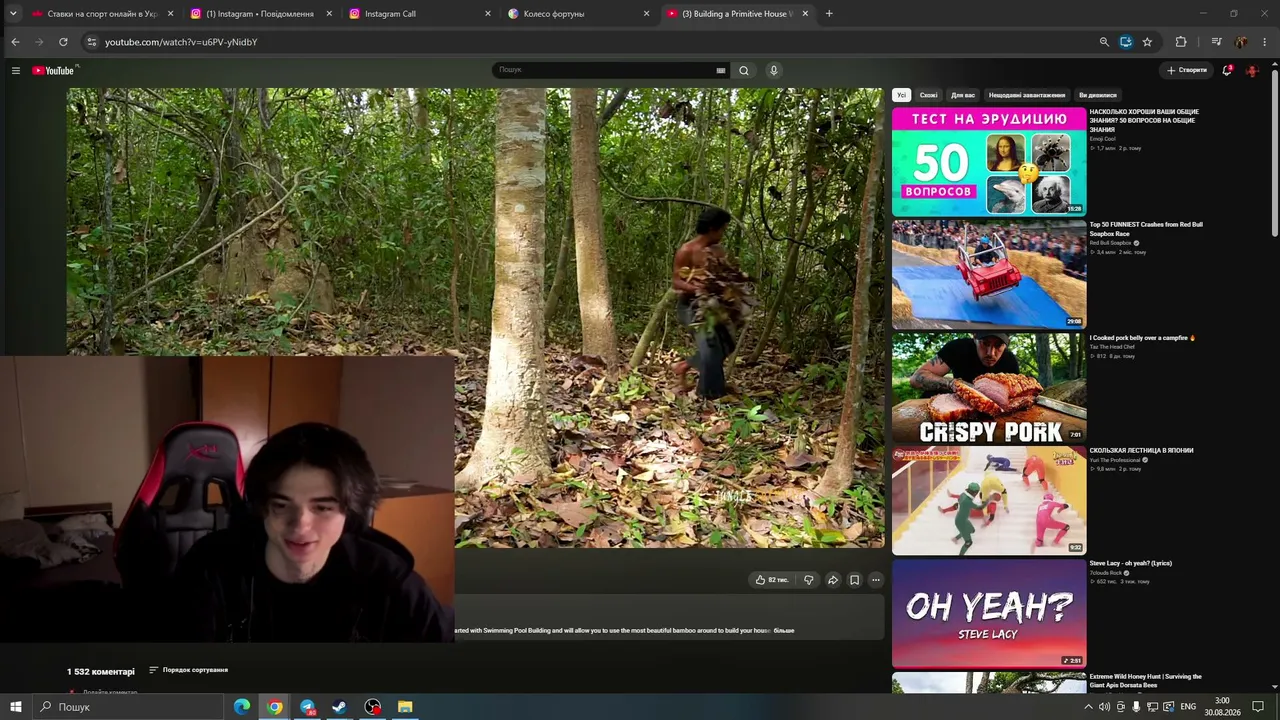The image size is (1280, 720).
Task: Like the video with 82 тис. likes
Action: [x=772, y=580]
